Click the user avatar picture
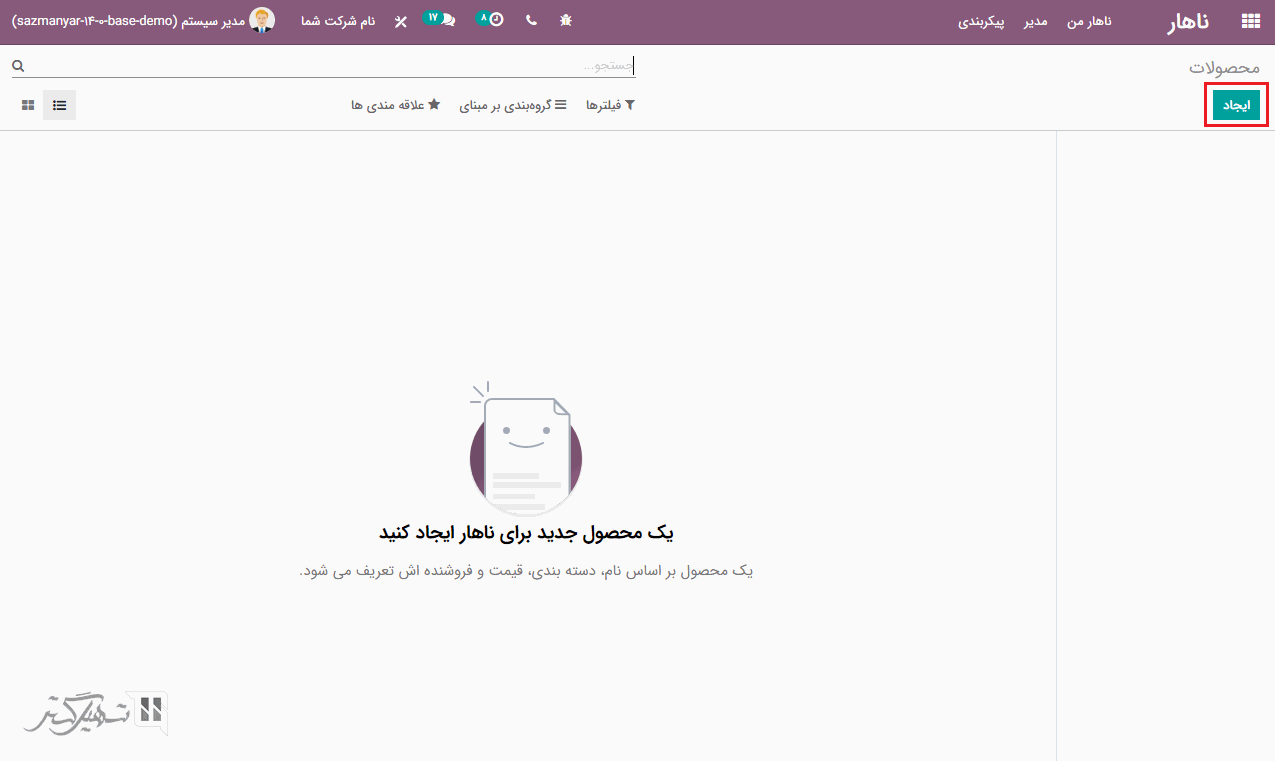1275x761 pixels. pyautogui.click(x=262, y=20)
